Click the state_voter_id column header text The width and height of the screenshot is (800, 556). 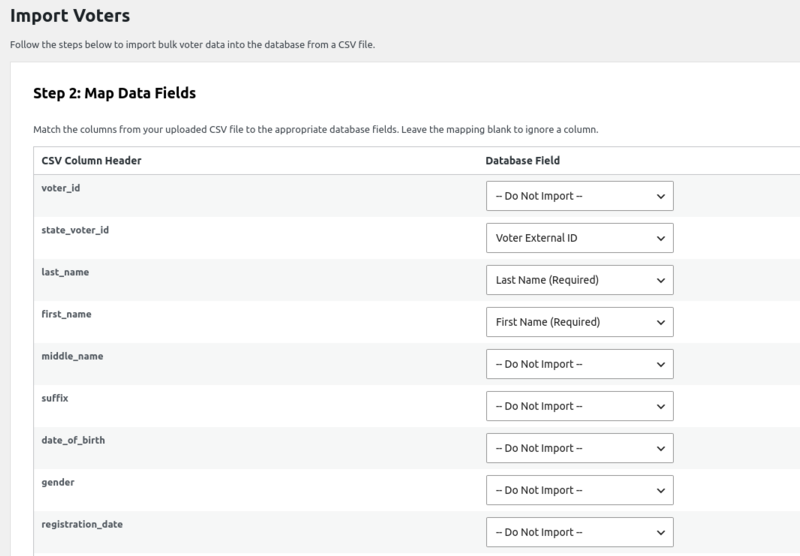(75, 230)
